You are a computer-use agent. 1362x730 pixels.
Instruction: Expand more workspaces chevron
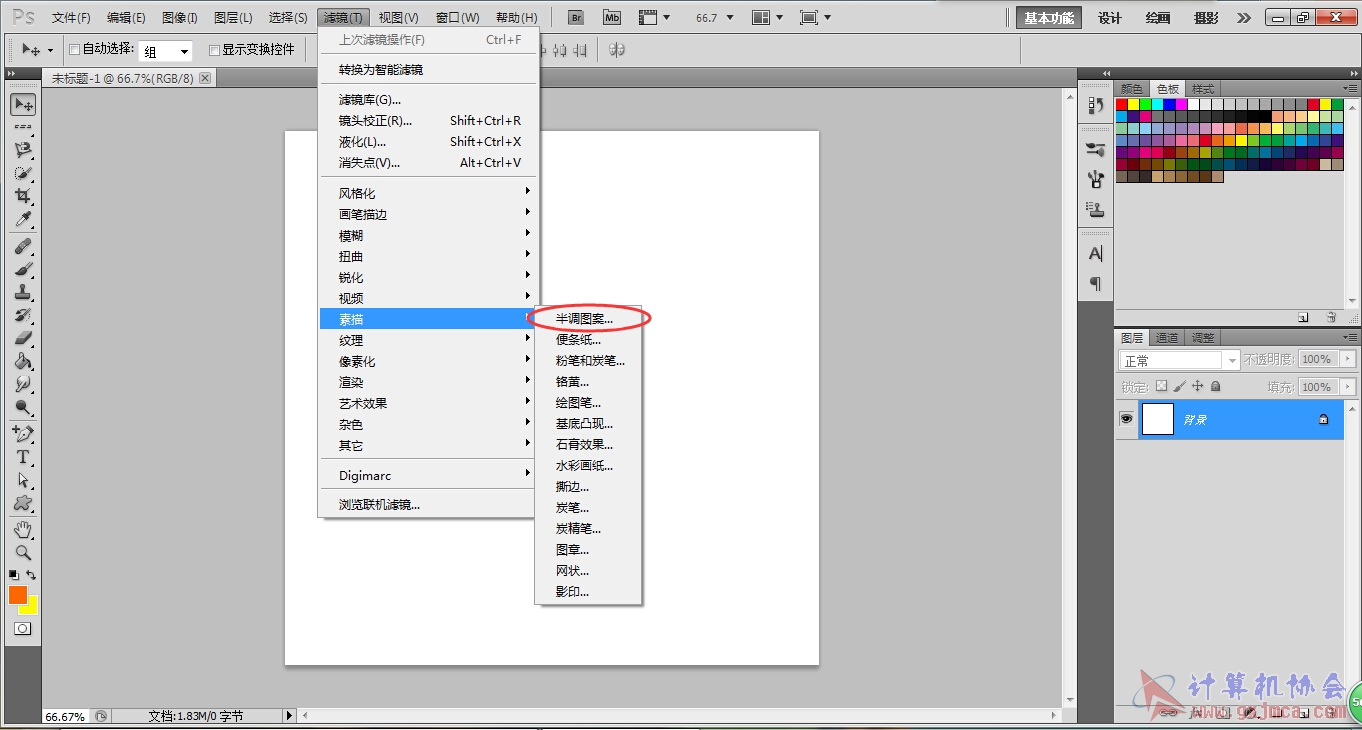click(1243, 18)
